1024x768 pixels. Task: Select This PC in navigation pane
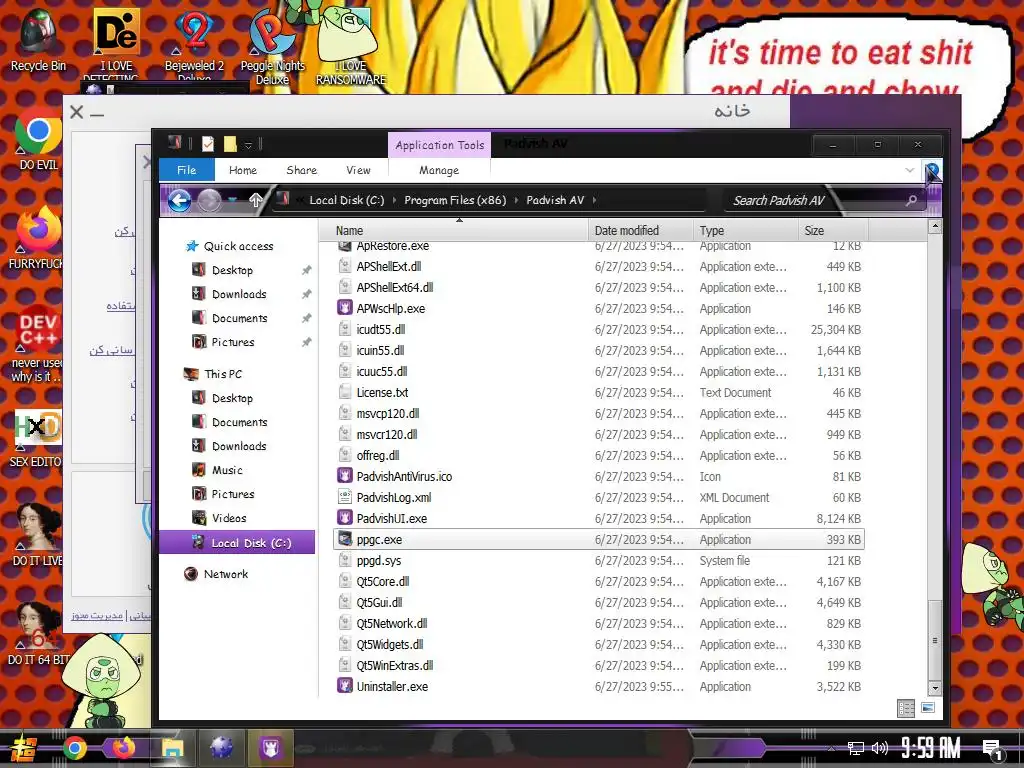223,374
